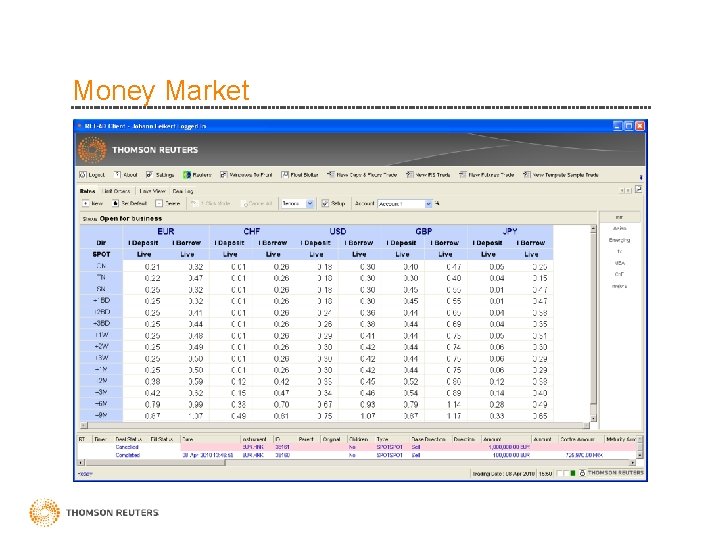Click the deal blotter horizontal scrollbar
The width and height of the screenshot is (720, 540).
(357, 463)
